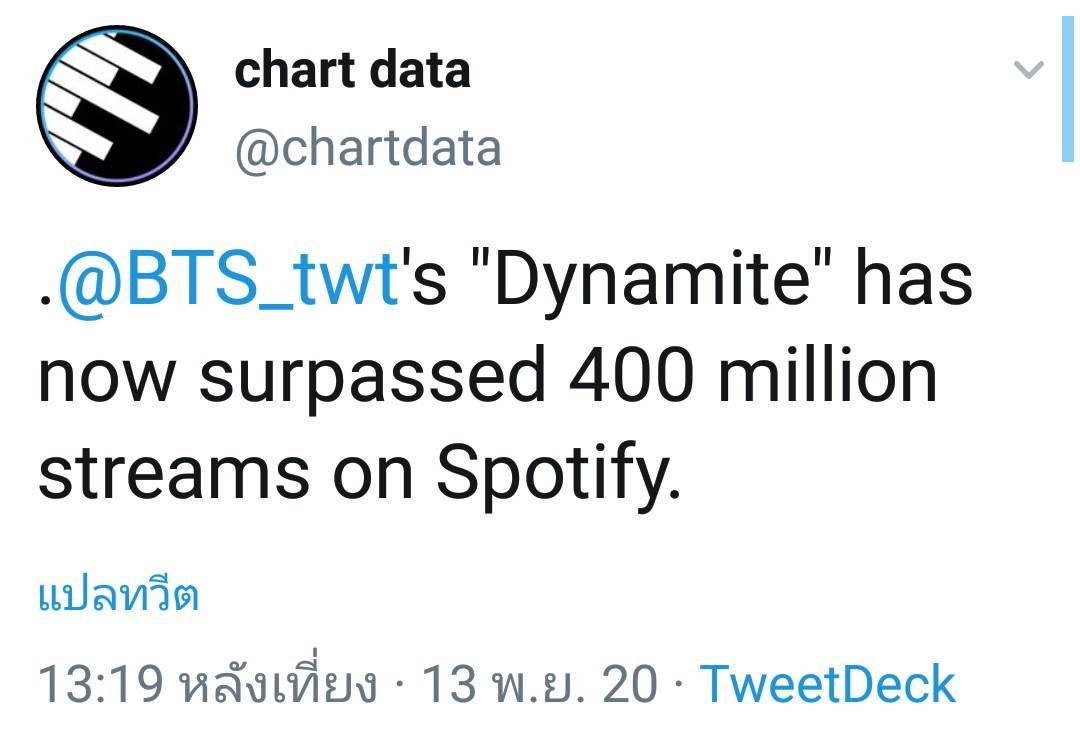Click the word "has" ending first line

[913, 278]
